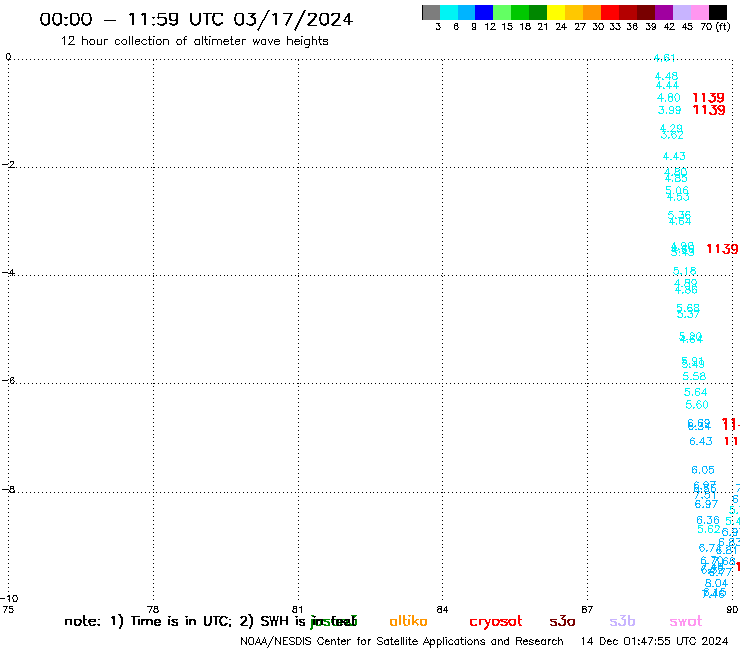The width and height of the screenshot is (740, 650).
Task: Click the bright red swatch in the color scale
Action: click(x=610, y=12)
